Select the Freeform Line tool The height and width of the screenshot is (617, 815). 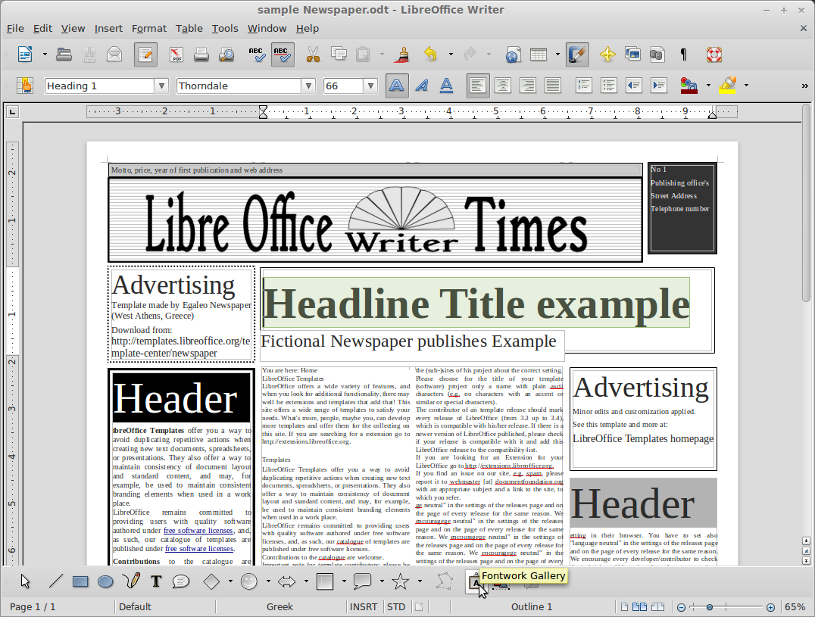133,581
